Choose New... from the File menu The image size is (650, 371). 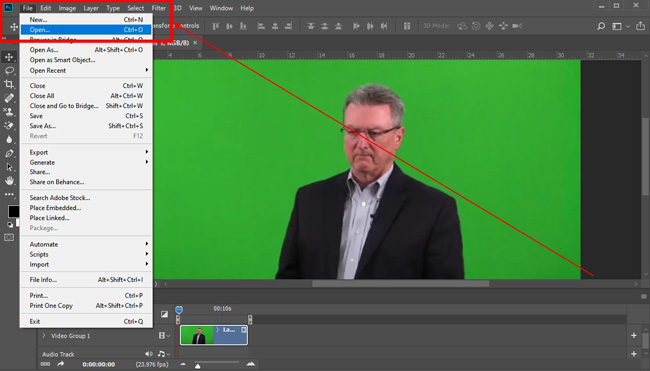pyautogui.click(x=86, y=19)
